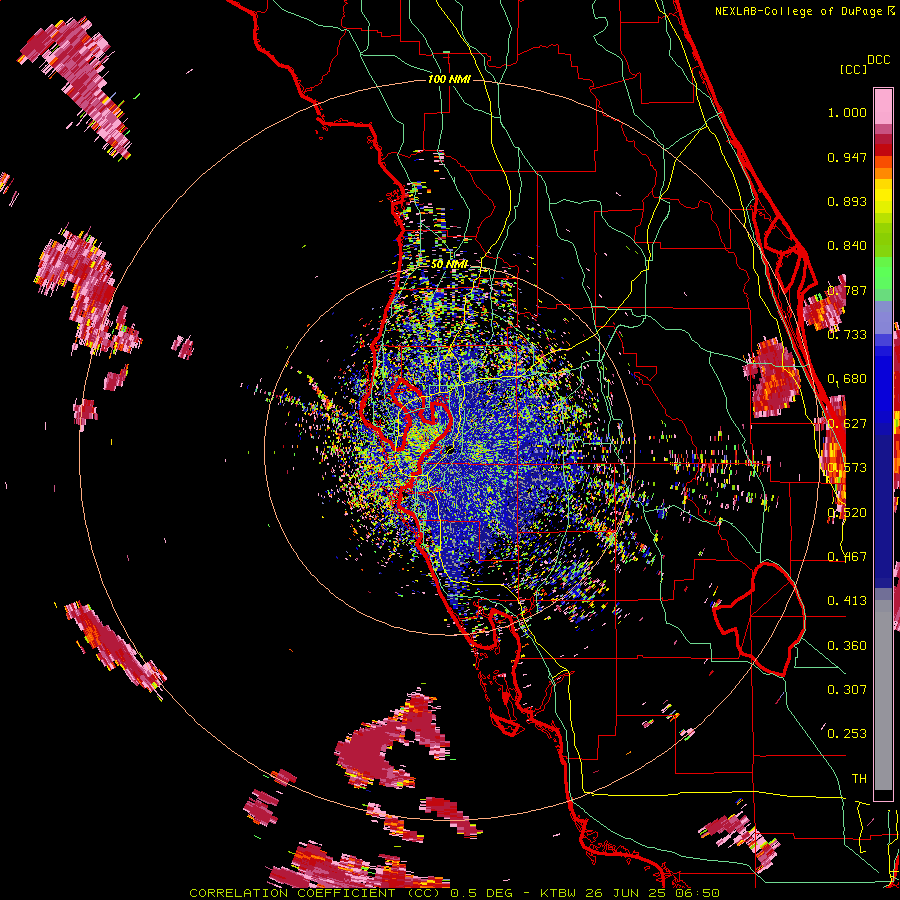
Task: Select the 0.307 legend value
Action: pos(847,690)
